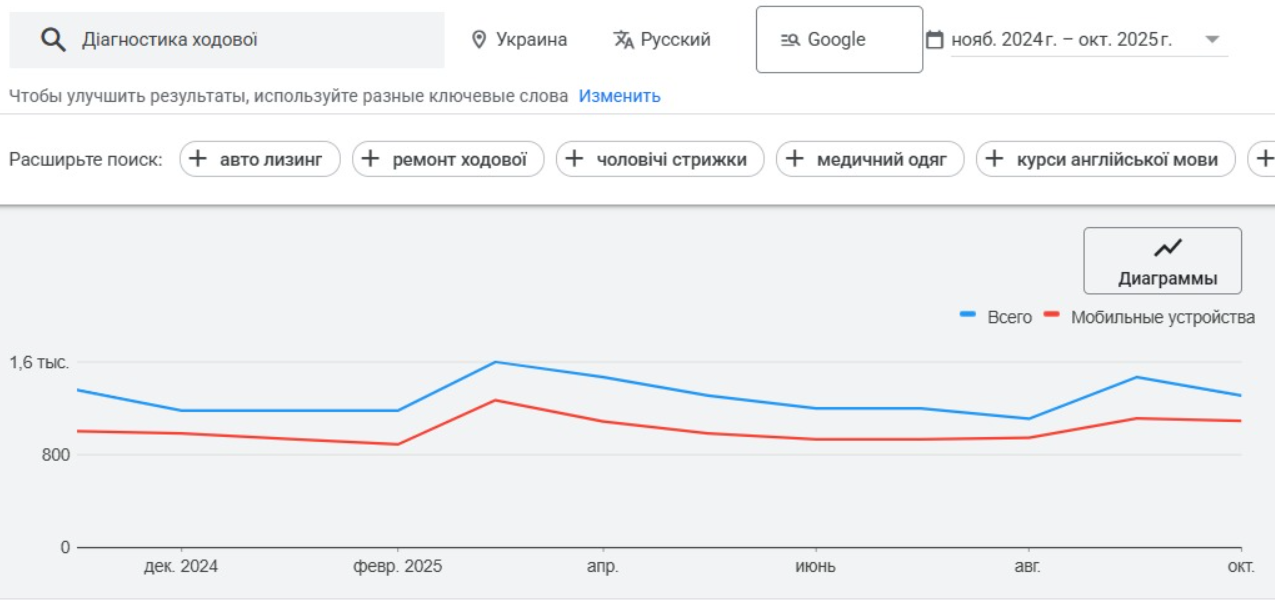Add чоловічі стрижки keyword suggestion

660,159
